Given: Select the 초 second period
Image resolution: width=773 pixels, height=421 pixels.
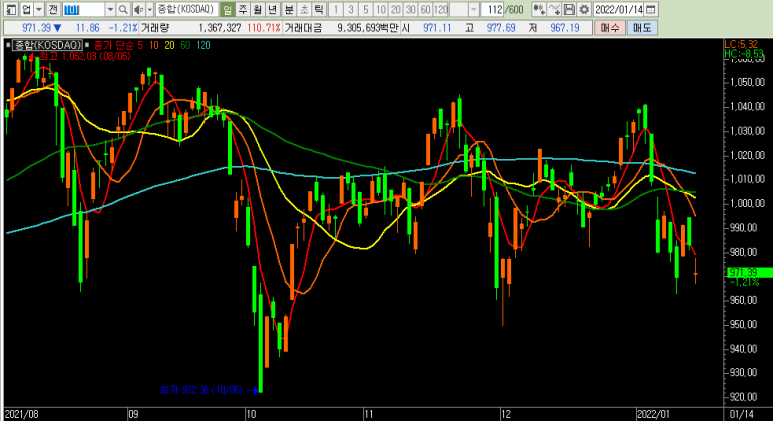Looking at the screenshot, I should click(305, 9).
